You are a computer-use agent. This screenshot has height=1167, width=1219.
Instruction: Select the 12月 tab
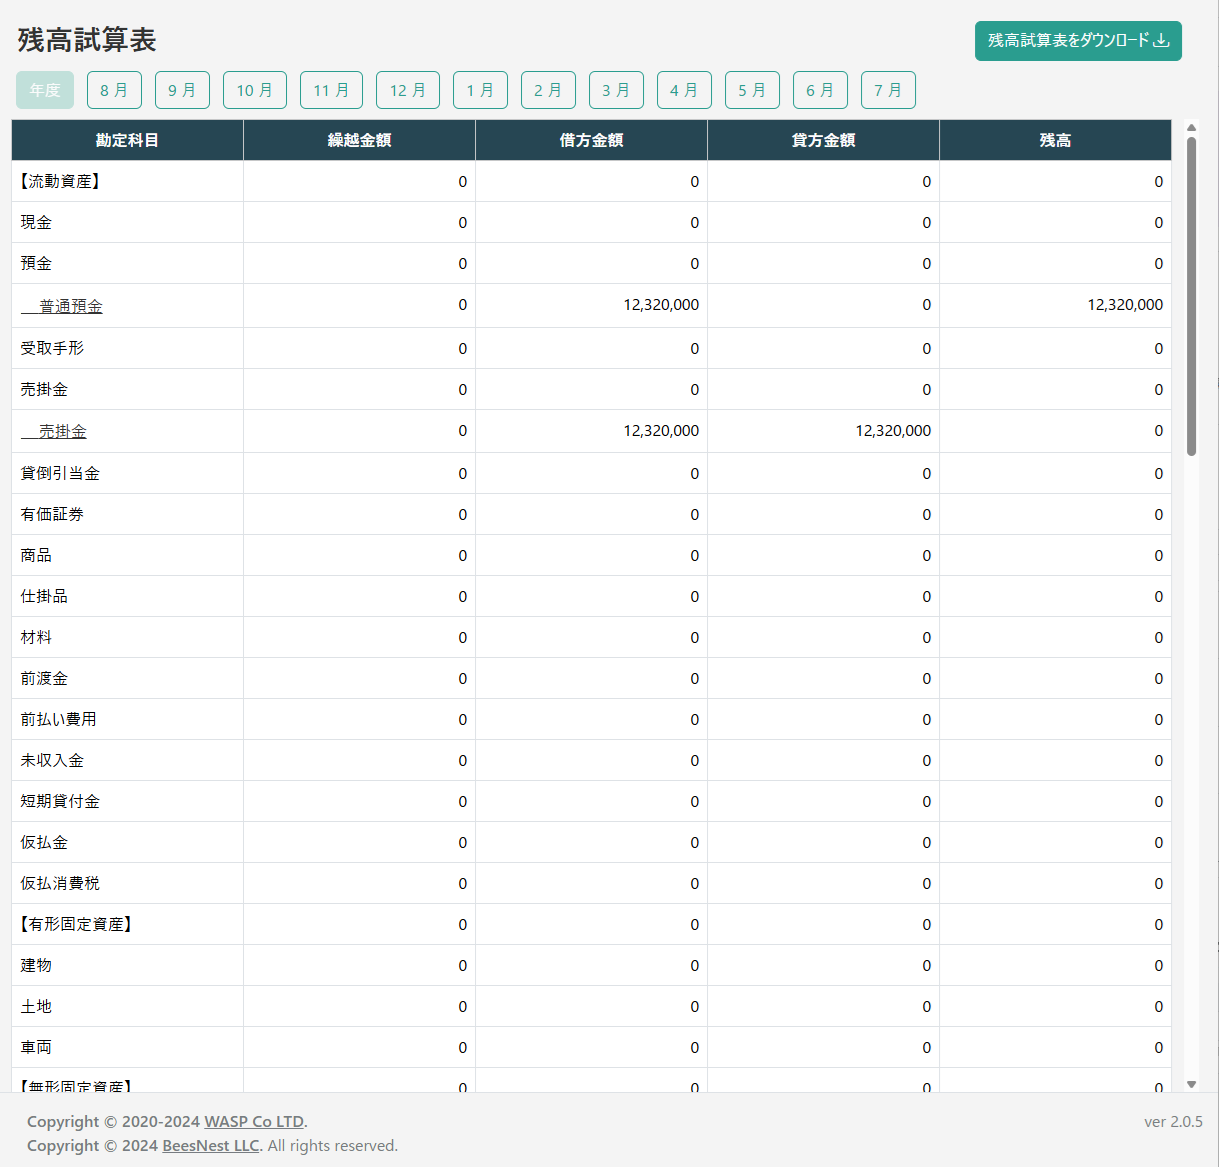tap(408, 90)
